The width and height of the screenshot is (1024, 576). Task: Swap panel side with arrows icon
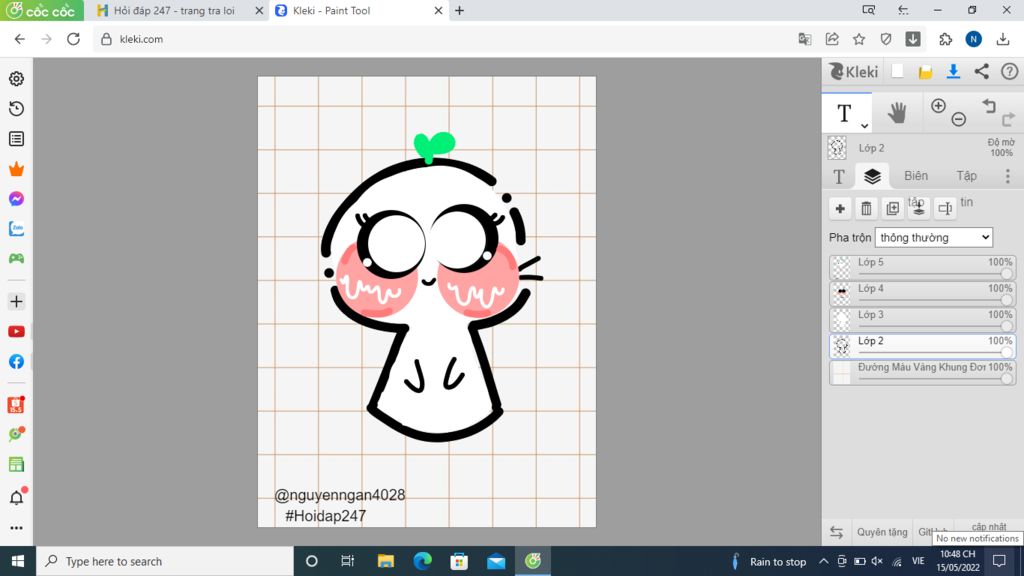pyautogui.click(x=837, y=532)
